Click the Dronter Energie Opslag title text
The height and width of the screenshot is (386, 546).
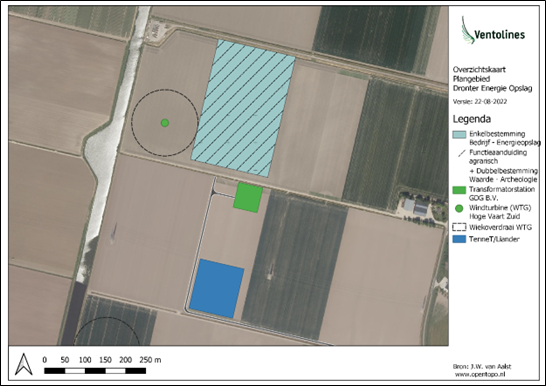pos(492,88)
